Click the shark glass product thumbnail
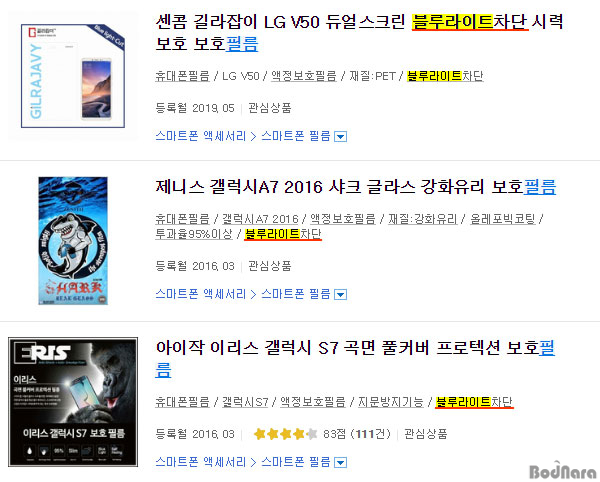This screenshot has height=482, width=600. coord(73,241)
